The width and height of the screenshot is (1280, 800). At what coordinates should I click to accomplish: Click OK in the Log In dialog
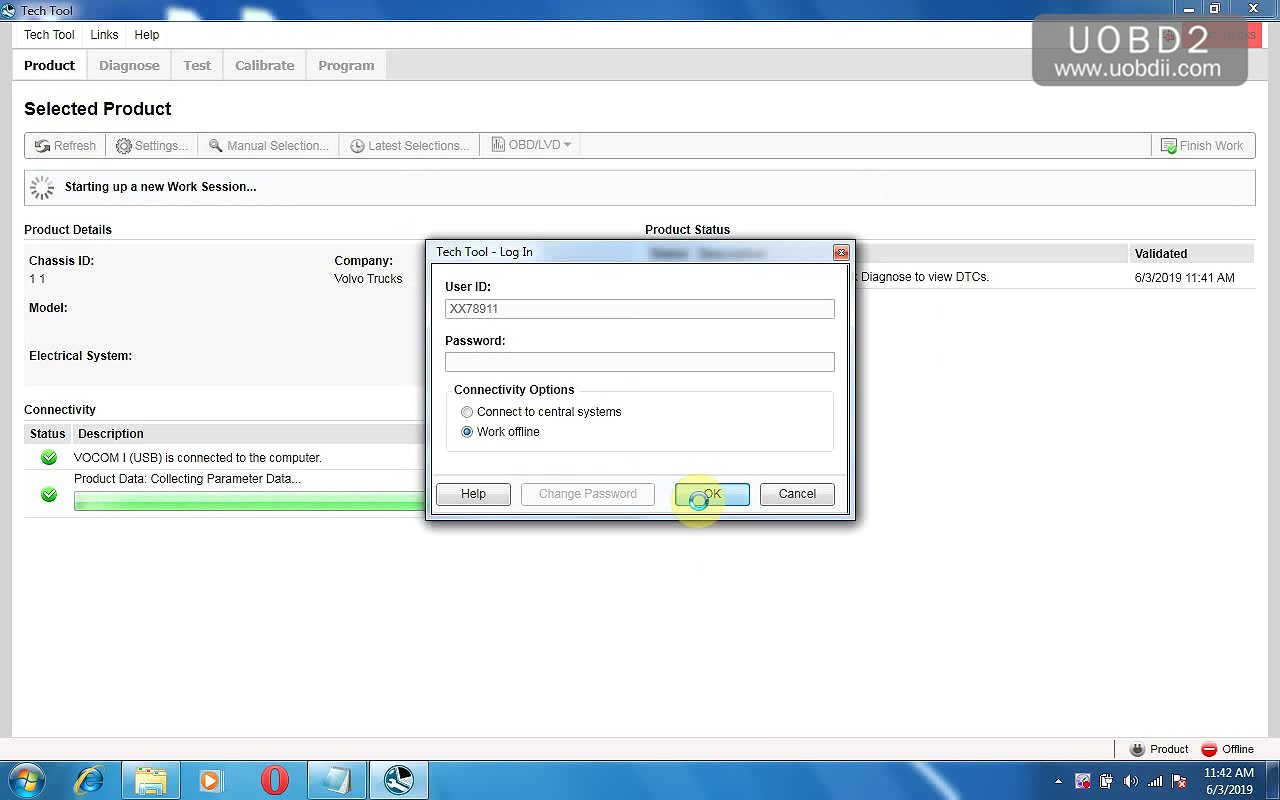[x=712, y=494]
